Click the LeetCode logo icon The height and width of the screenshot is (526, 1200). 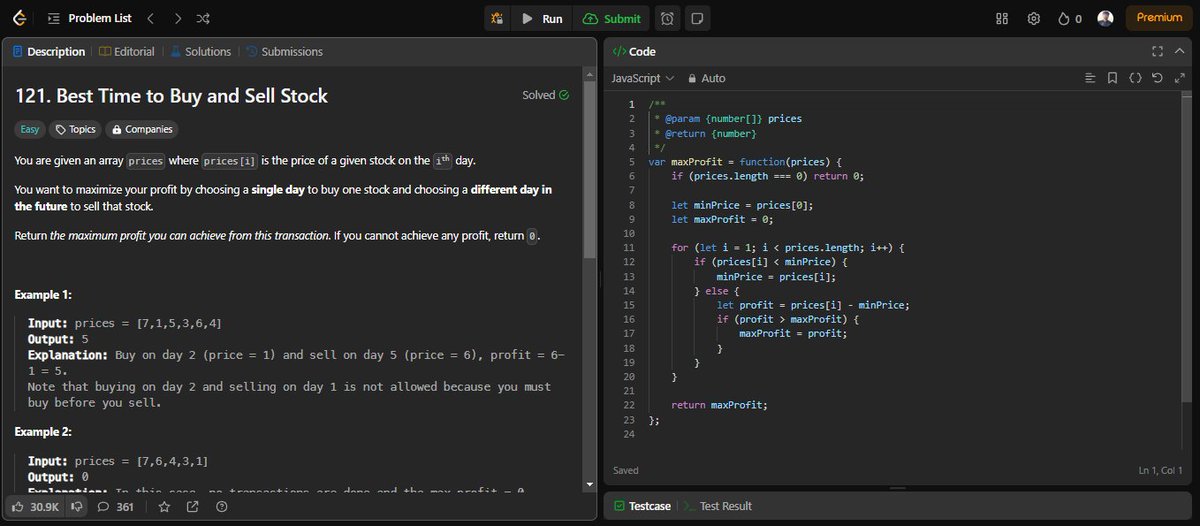click(x=20, y=18)
